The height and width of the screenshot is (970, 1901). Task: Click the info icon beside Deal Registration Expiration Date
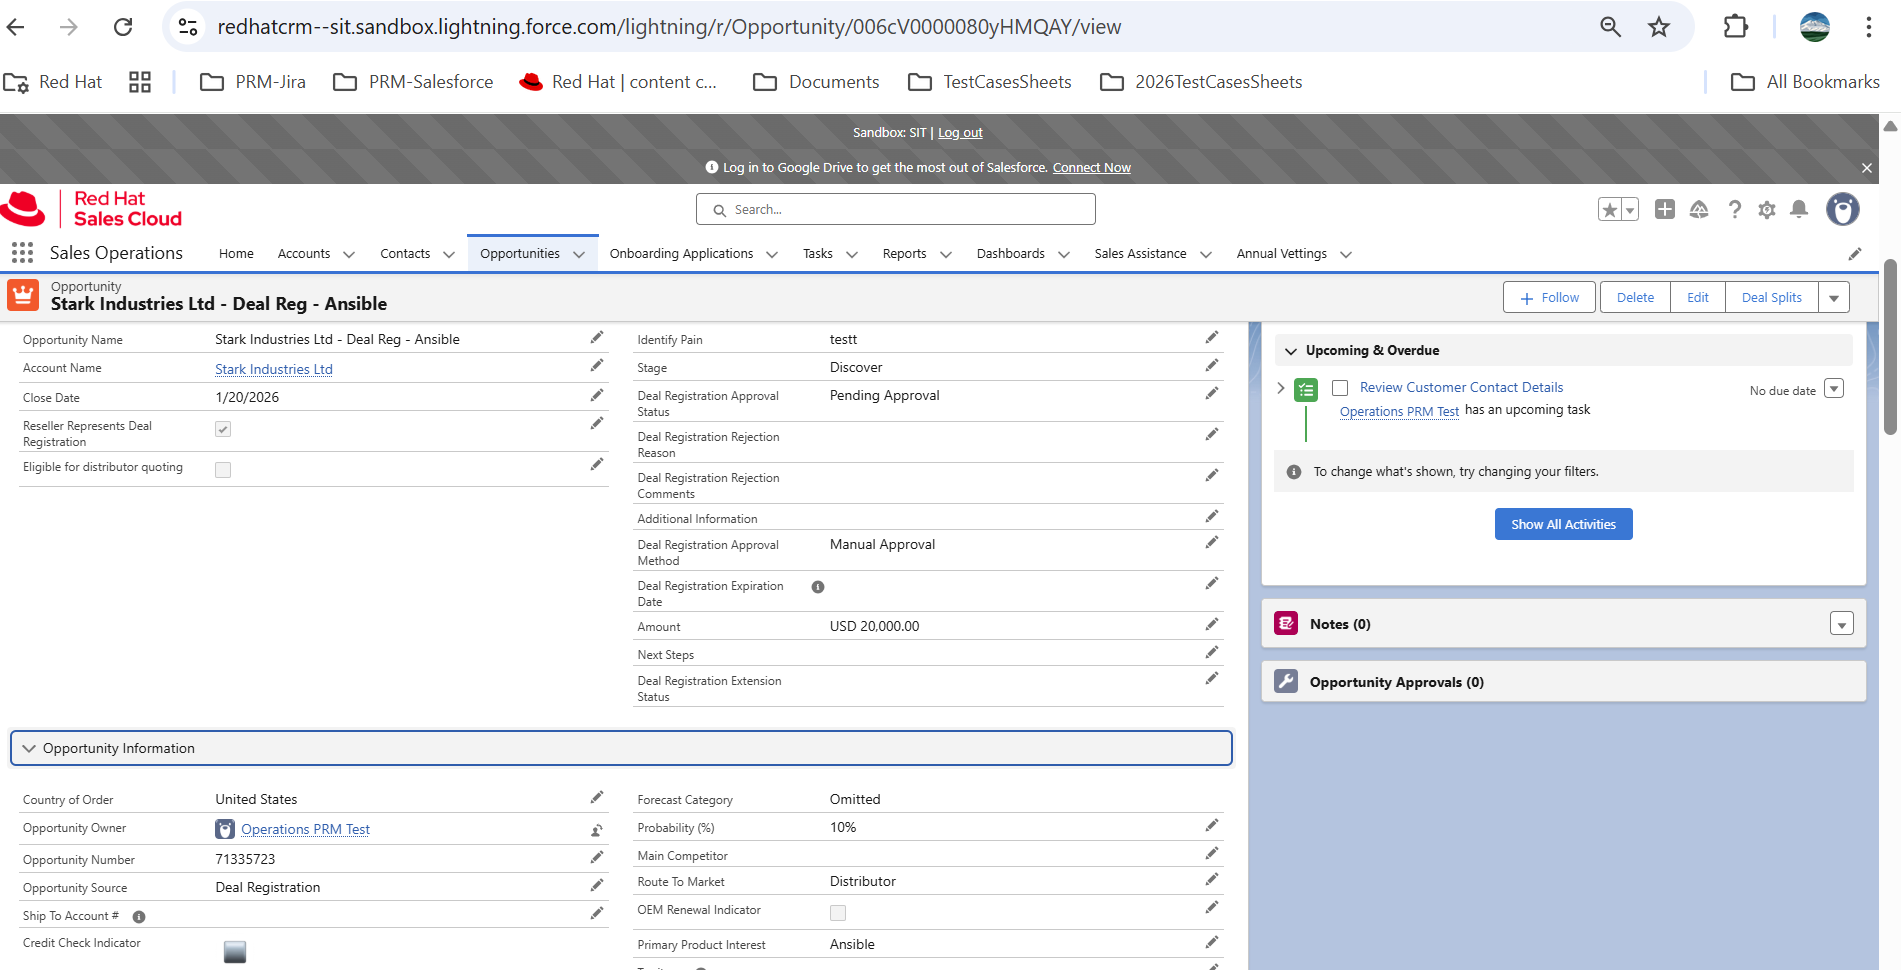pos(818,587)
